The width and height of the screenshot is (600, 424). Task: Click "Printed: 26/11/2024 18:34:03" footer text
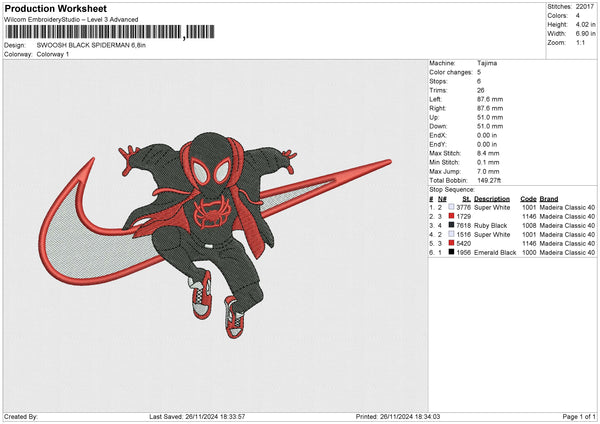(398, 416)
